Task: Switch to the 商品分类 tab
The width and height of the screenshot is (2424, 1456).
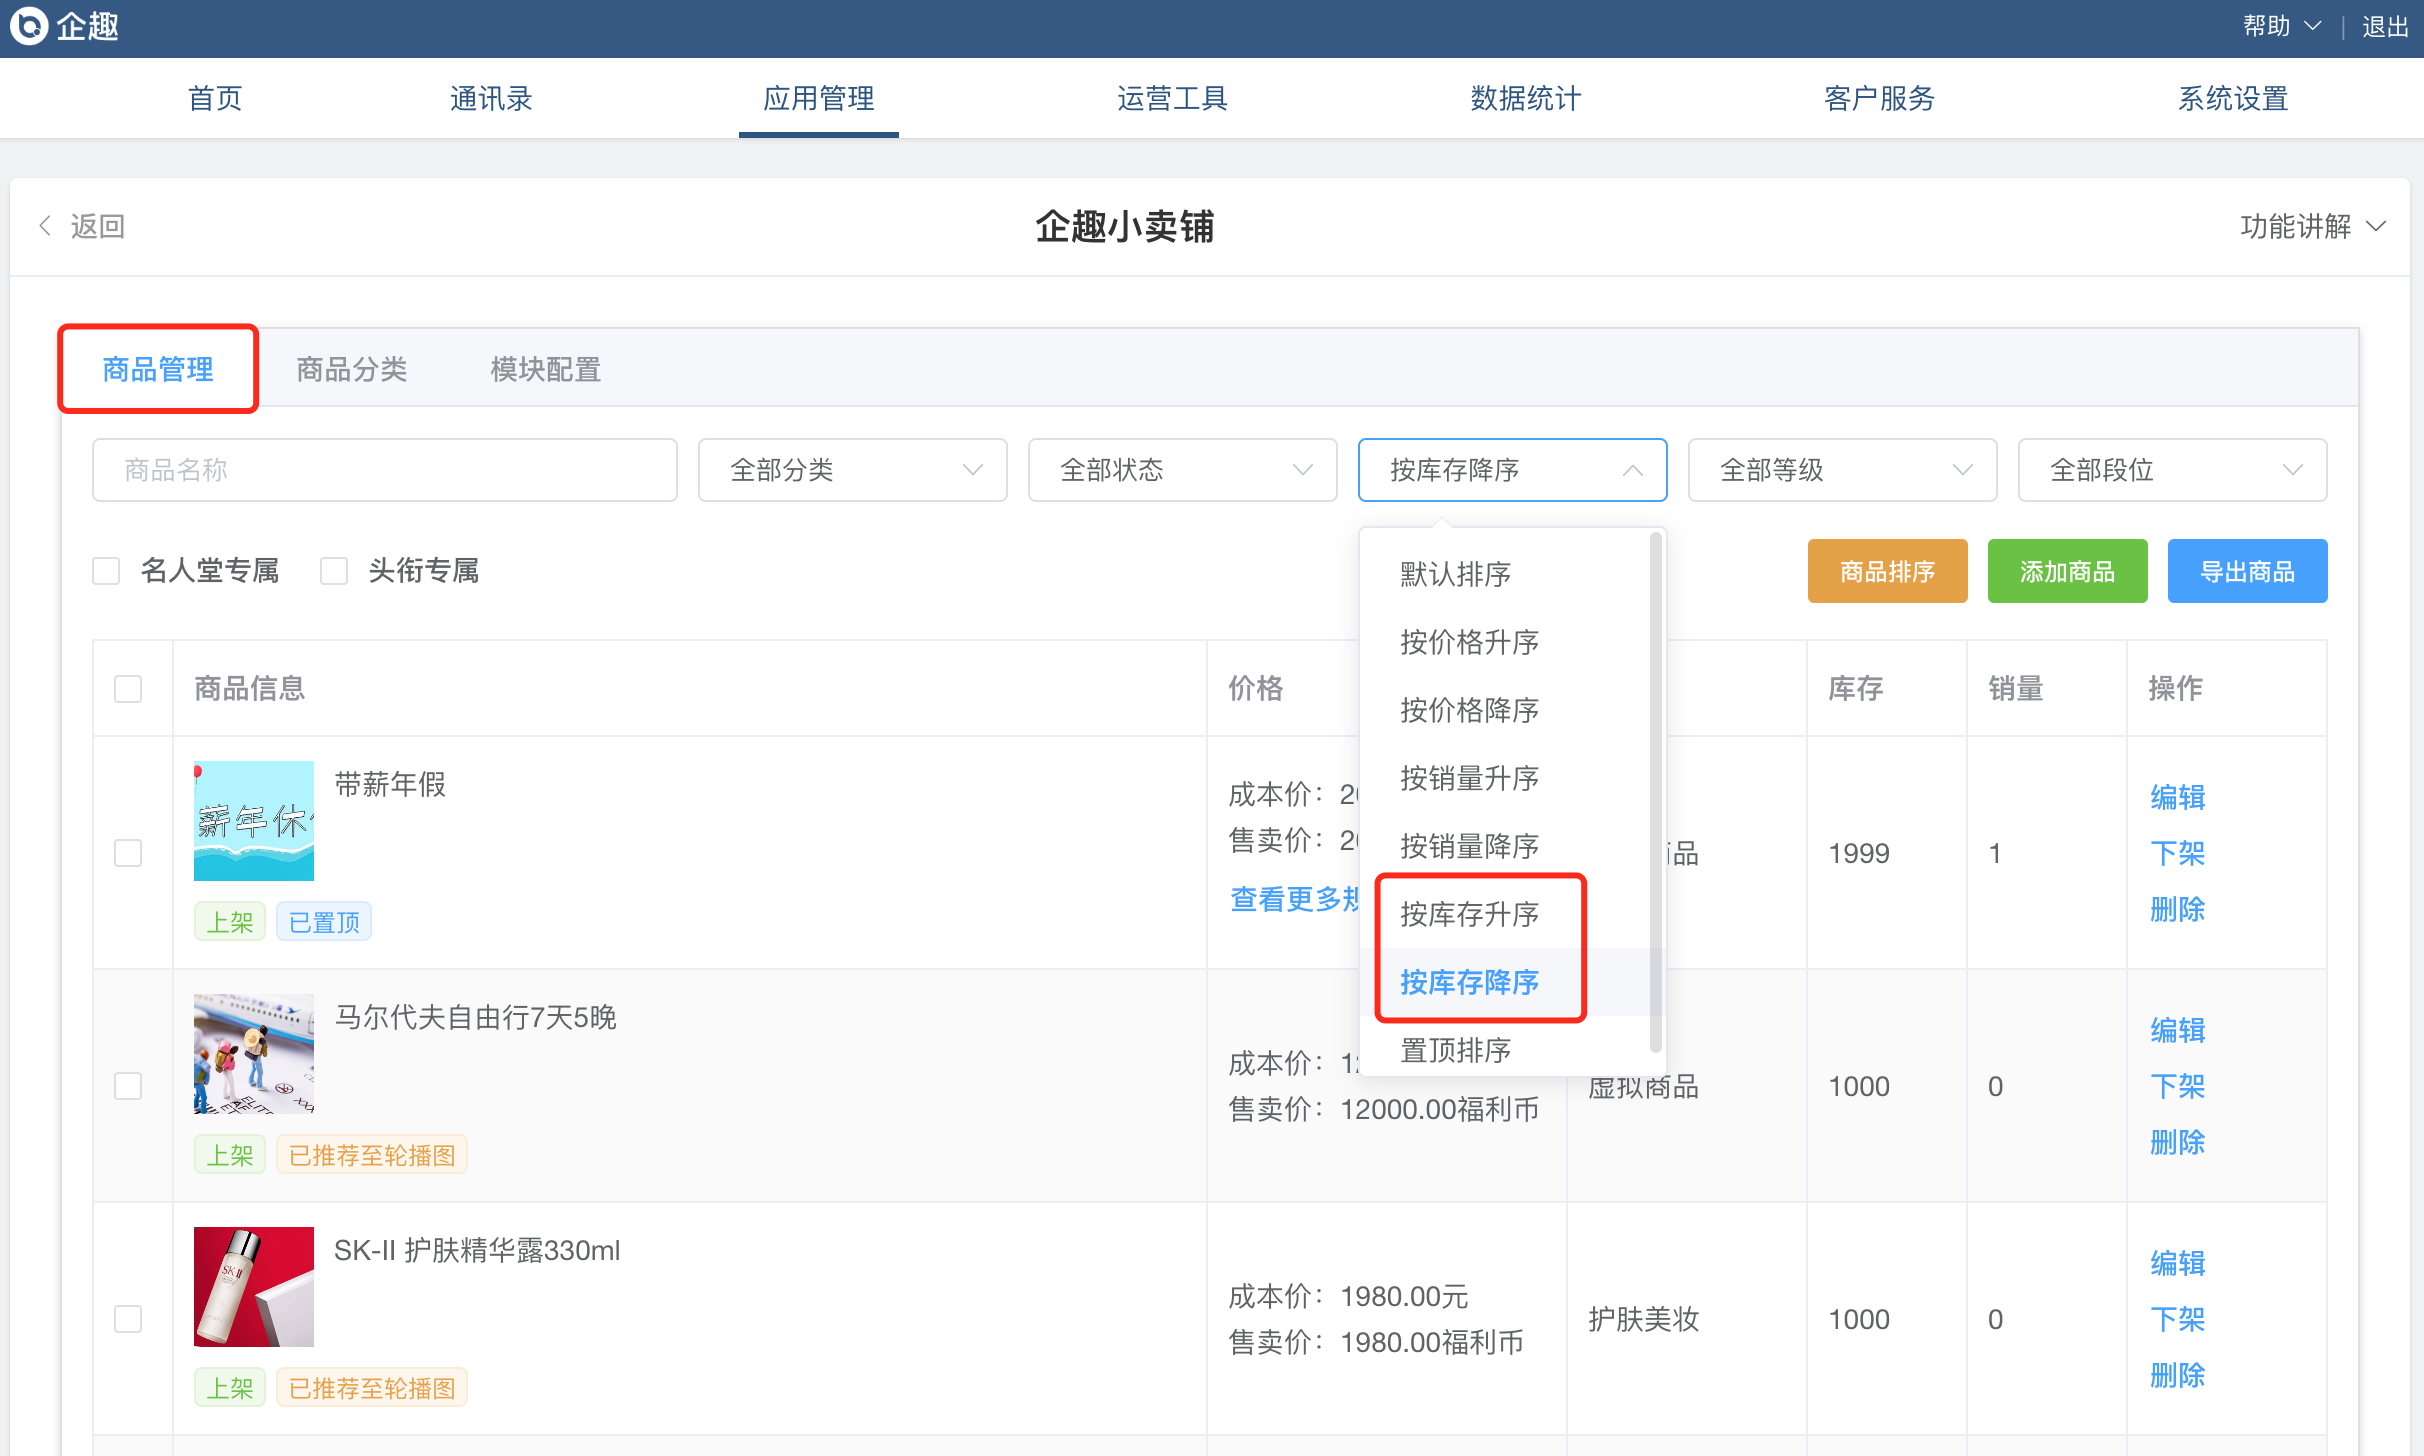Action: point(352,370)
